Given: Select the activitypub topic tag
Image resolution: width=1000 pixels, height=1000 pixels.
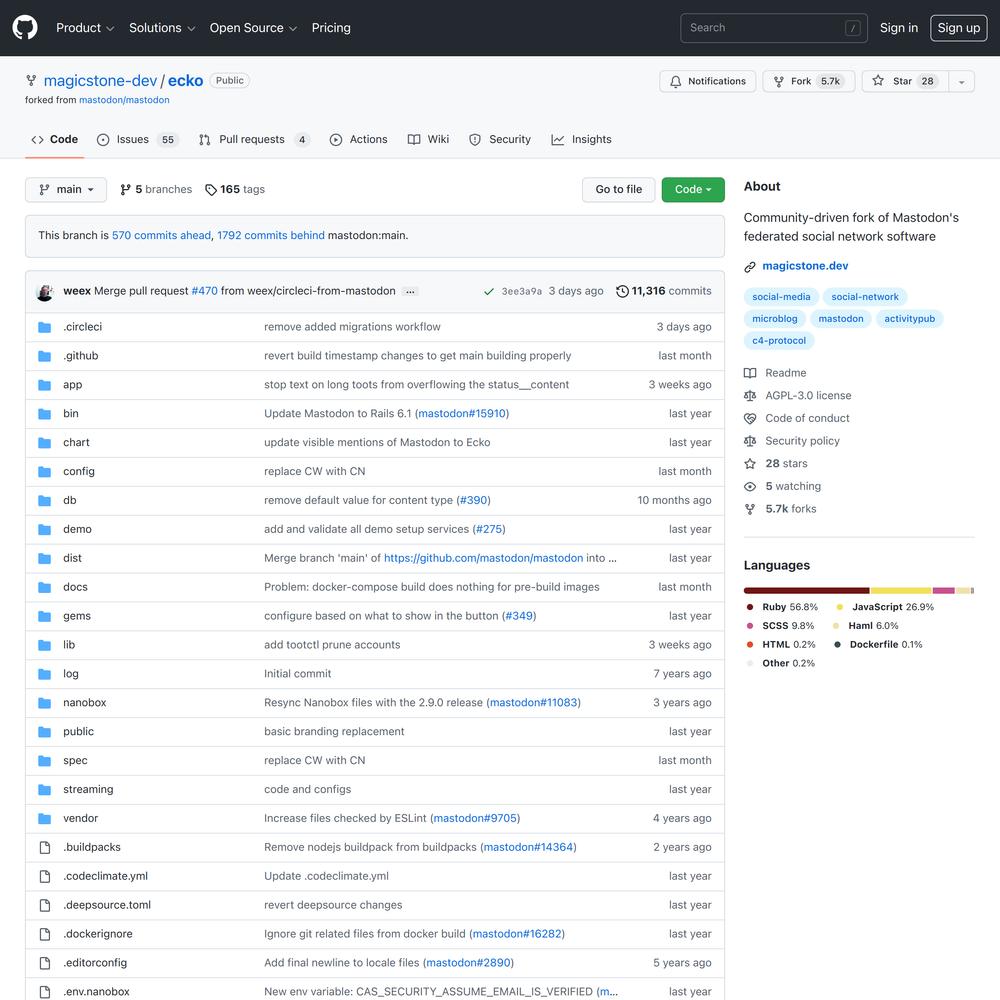Looking at the screenshot, I should [x=909, y=319].
